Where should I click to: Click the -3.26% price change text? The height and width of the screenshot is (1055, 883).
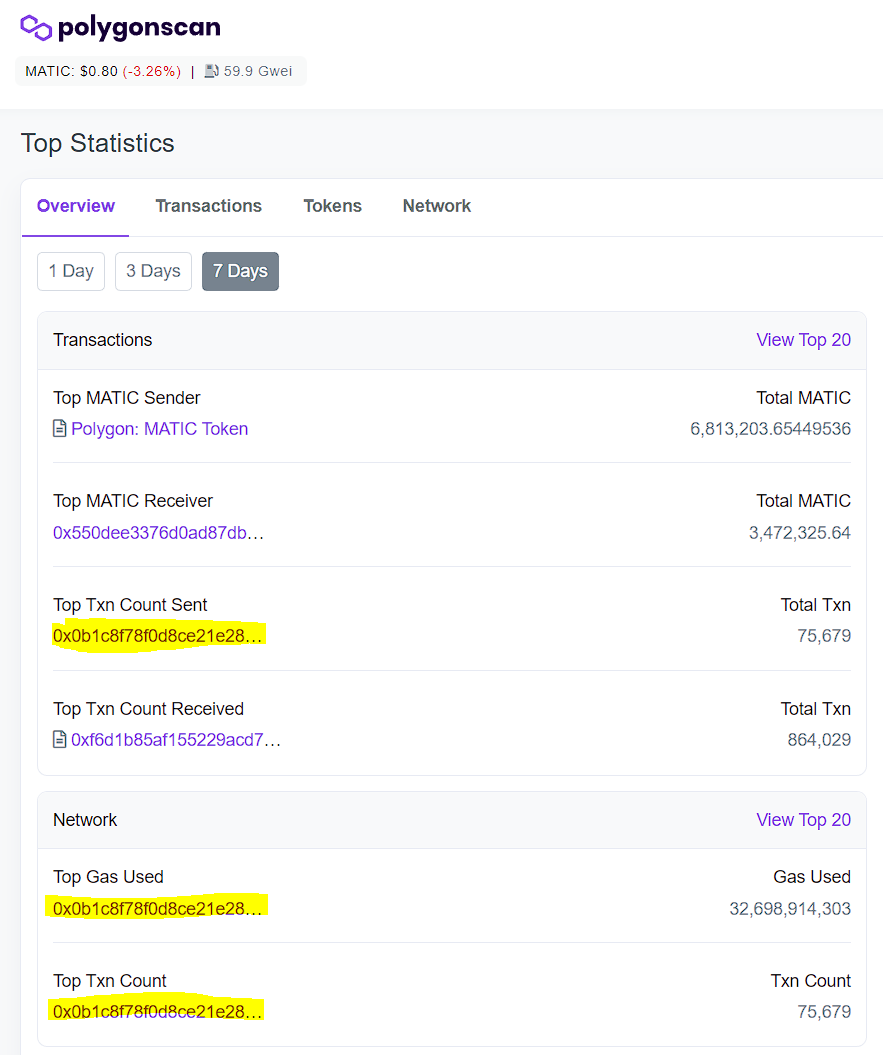[x=152, y=71]
